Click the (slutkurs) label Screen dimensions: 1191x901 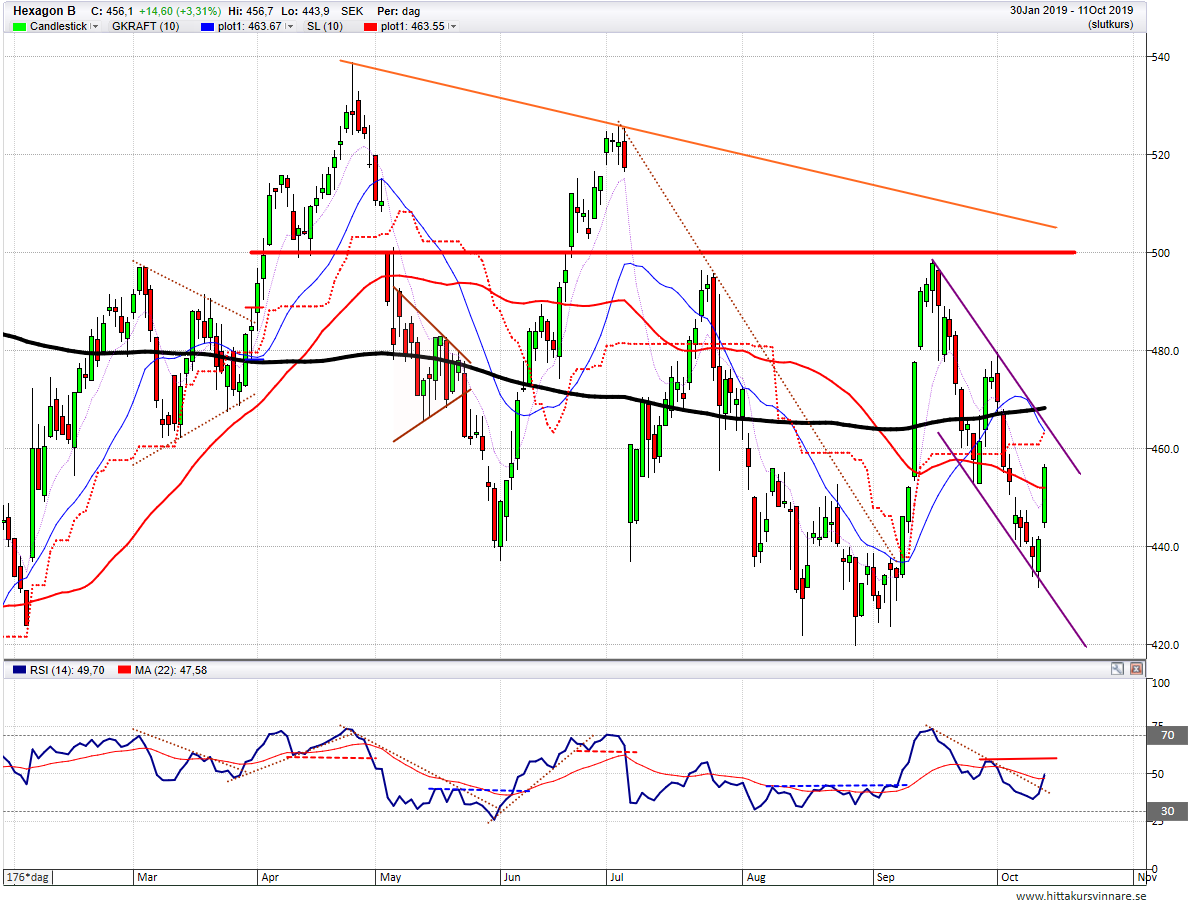pos(1110,24)
